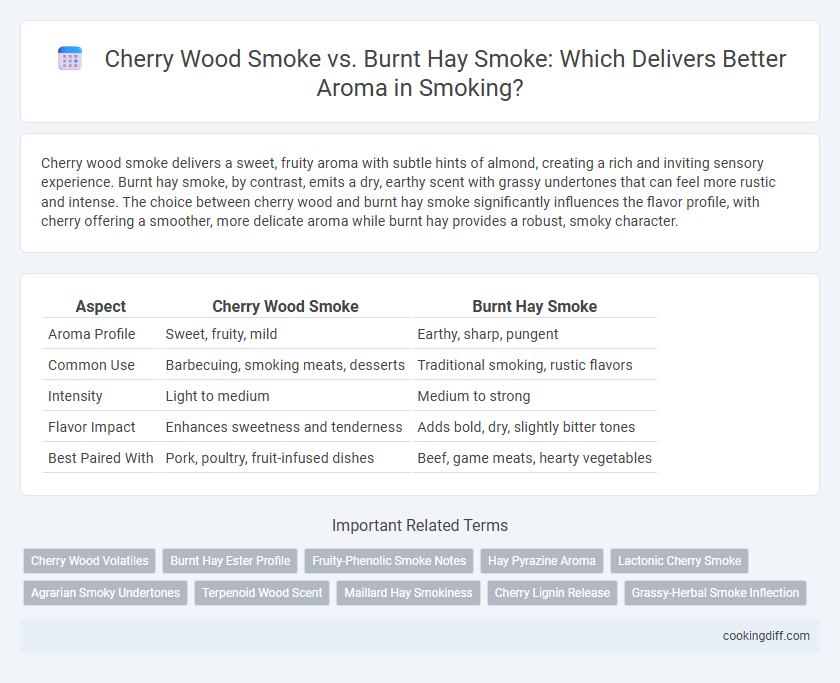
Task: Click 'Traditional smoking, rustic flavors' cell
Action: pos(534,365)
